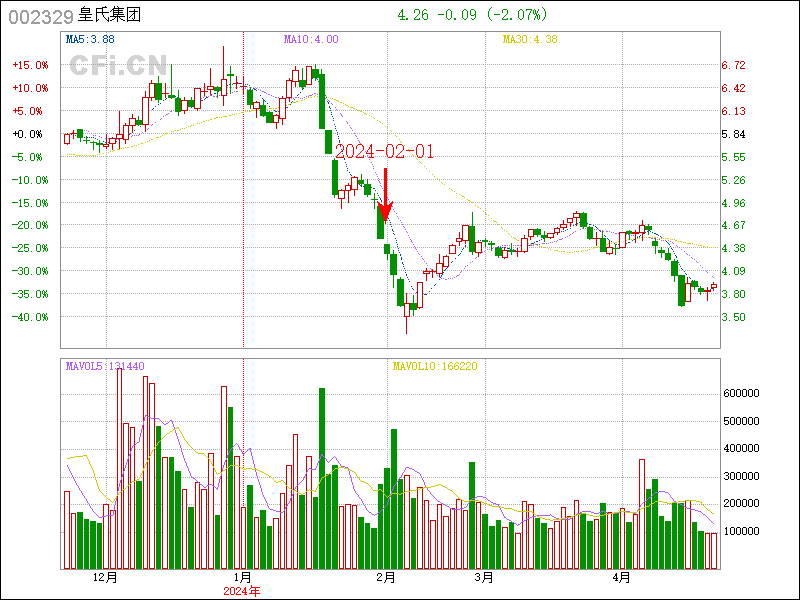This screenshot has width=800, height=600.
Task: Click the -30.0% axis label
Action: (30, 271)
